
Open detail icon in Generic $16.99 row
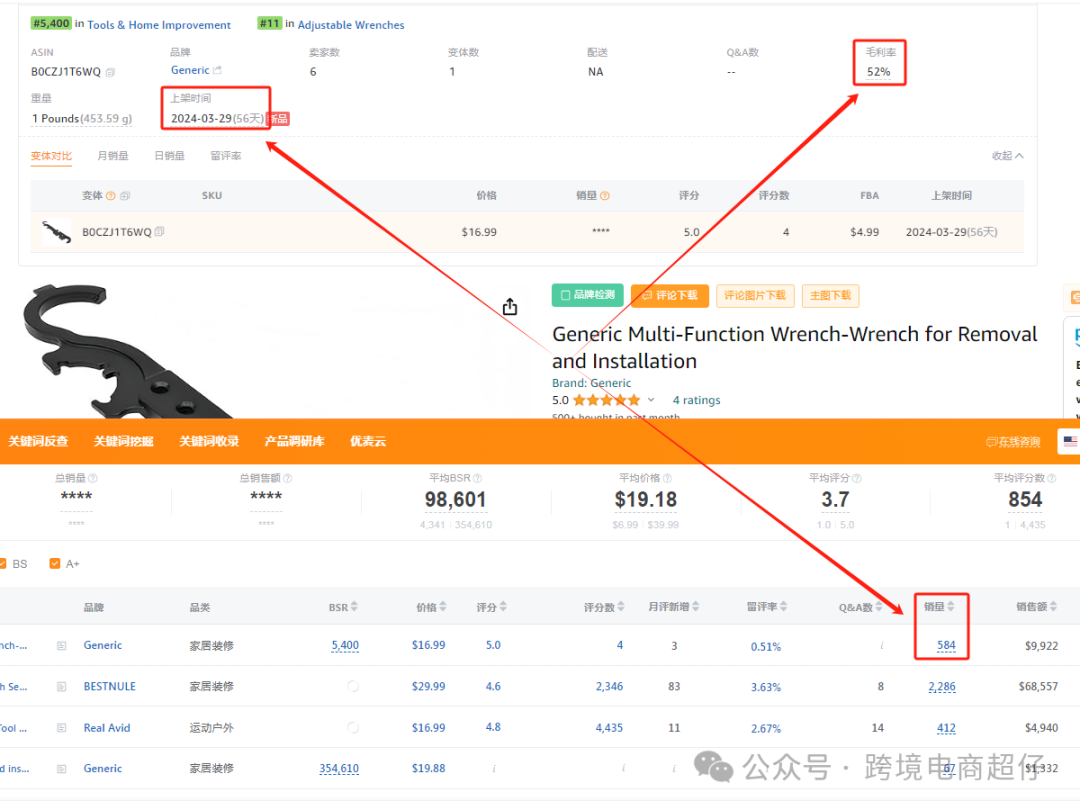coord(61,646)
